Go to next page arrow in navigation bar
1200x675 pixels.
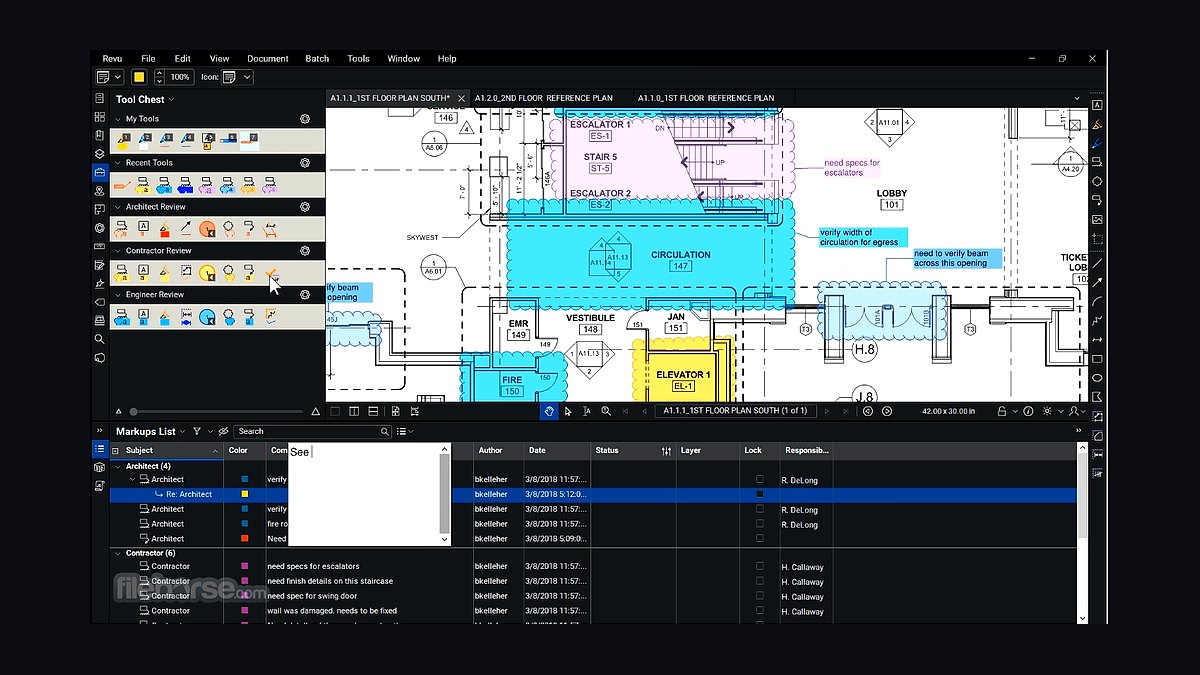[x=829, y=411]
